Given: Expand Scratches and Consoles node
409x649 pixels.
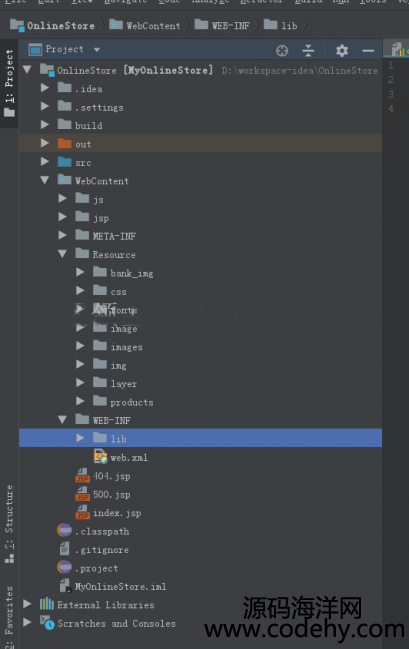Looking at the screenshot, I should pos(27,622).
